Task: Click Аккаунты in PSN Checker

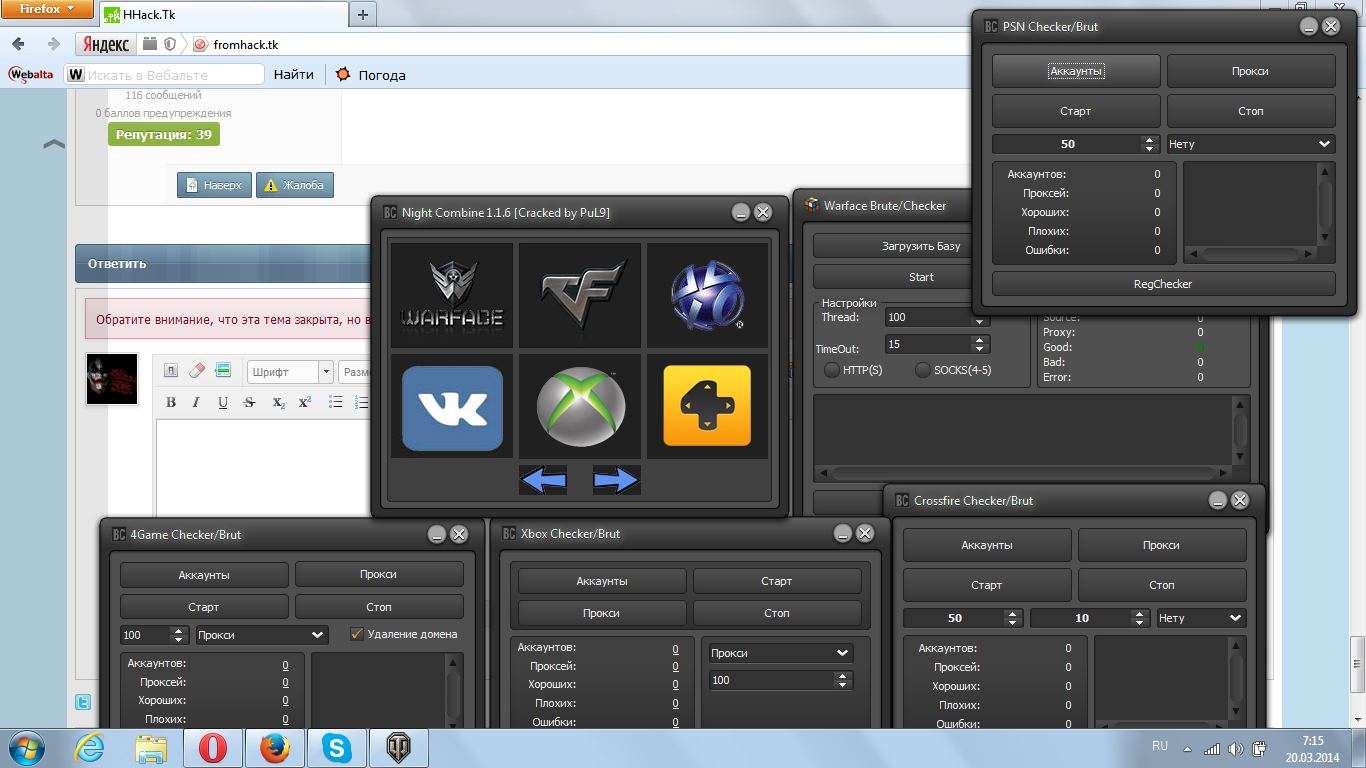Action: (x=1076, y=71)
